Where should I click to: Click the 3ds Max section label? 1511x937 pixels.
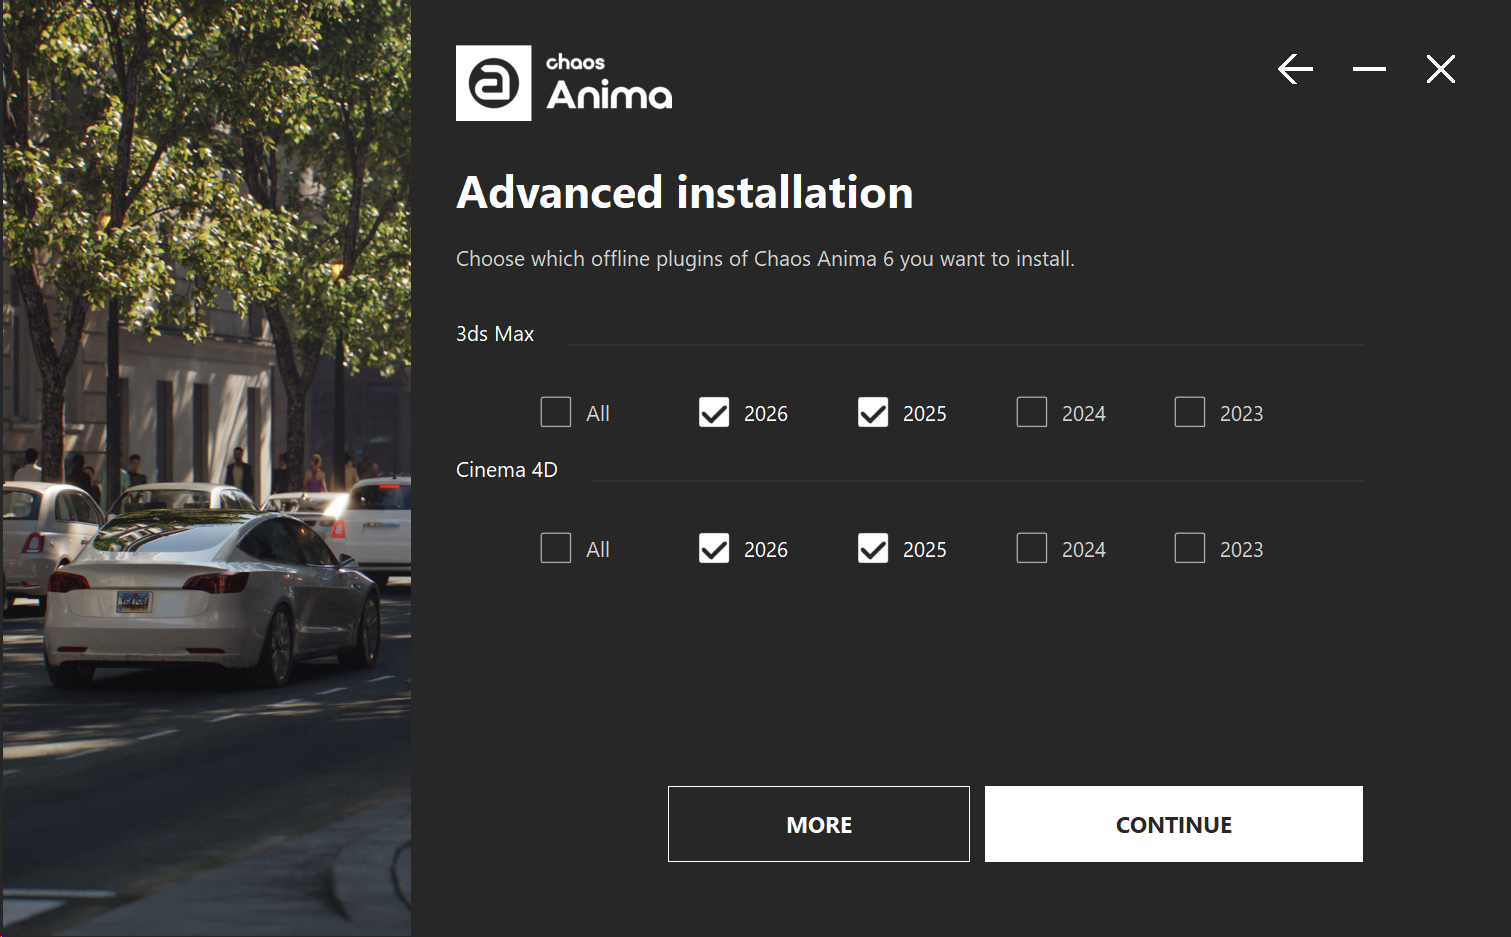pos(494,333)
